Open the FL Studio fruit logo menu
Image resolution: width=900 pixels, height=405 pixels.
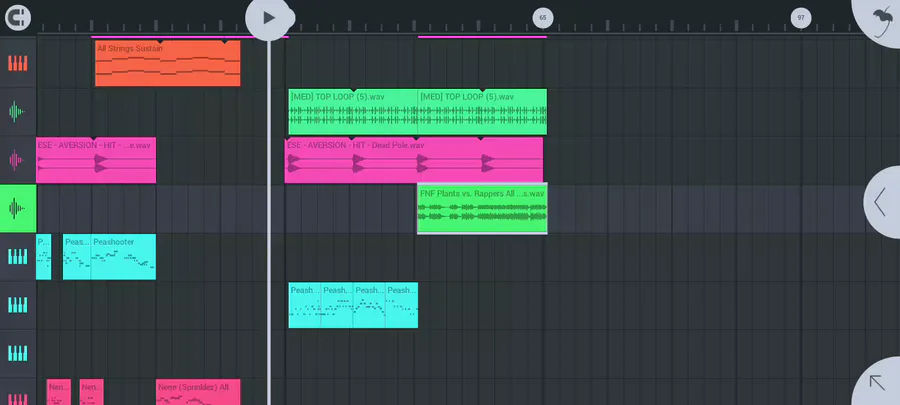point(882,21)
